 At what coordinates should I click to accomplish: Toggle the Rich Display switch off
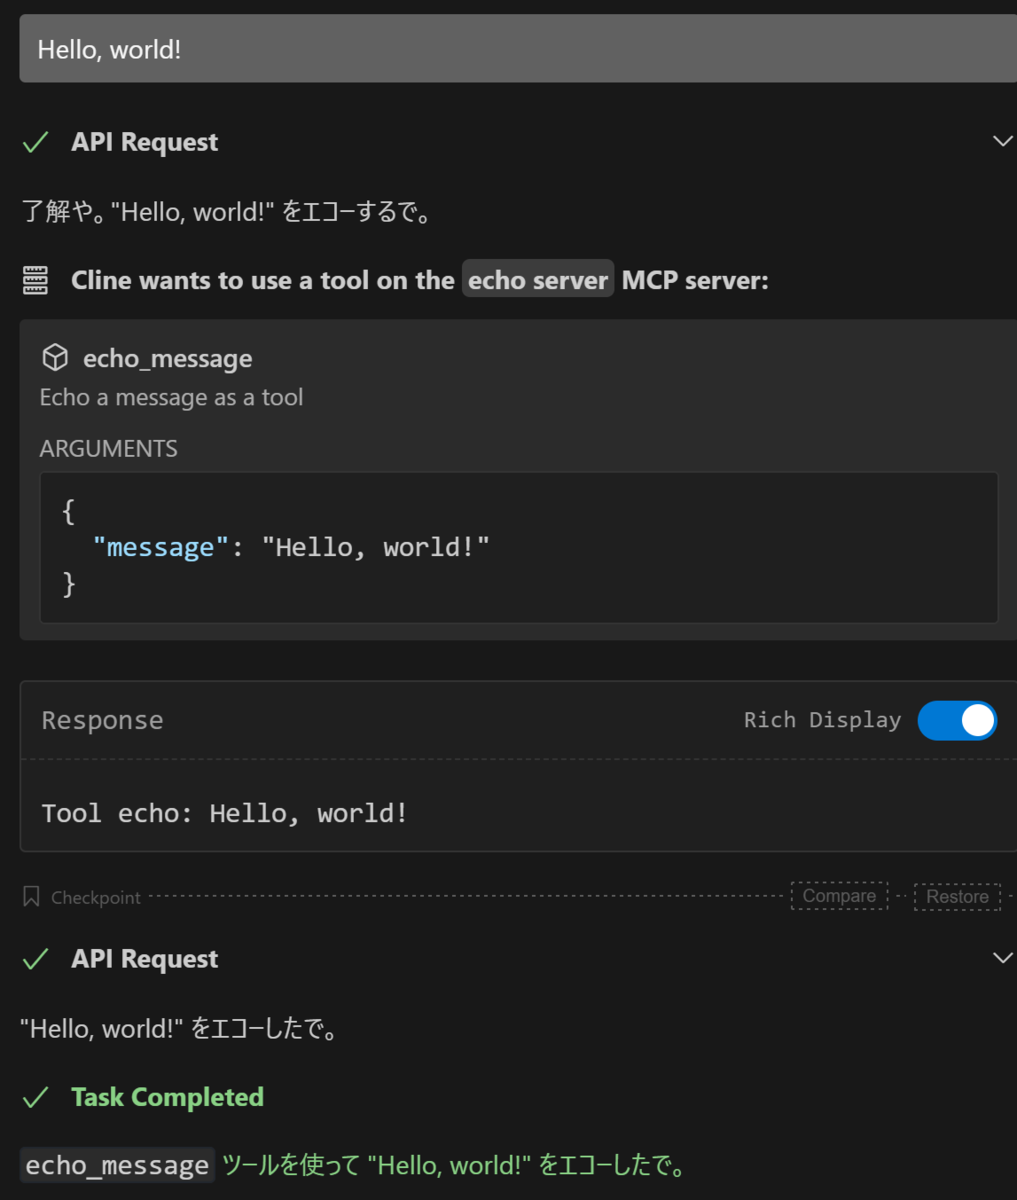coord(957,721)
